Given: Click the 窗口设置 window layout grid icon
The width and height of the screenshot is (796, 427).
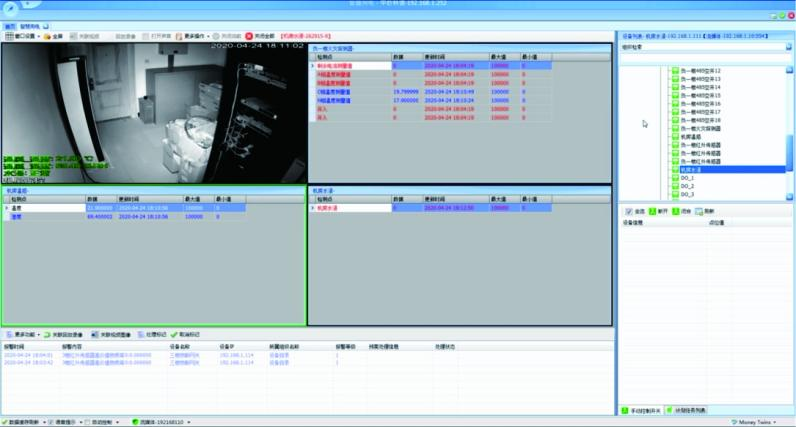Looking at the screenshot, I should (9, 36).
